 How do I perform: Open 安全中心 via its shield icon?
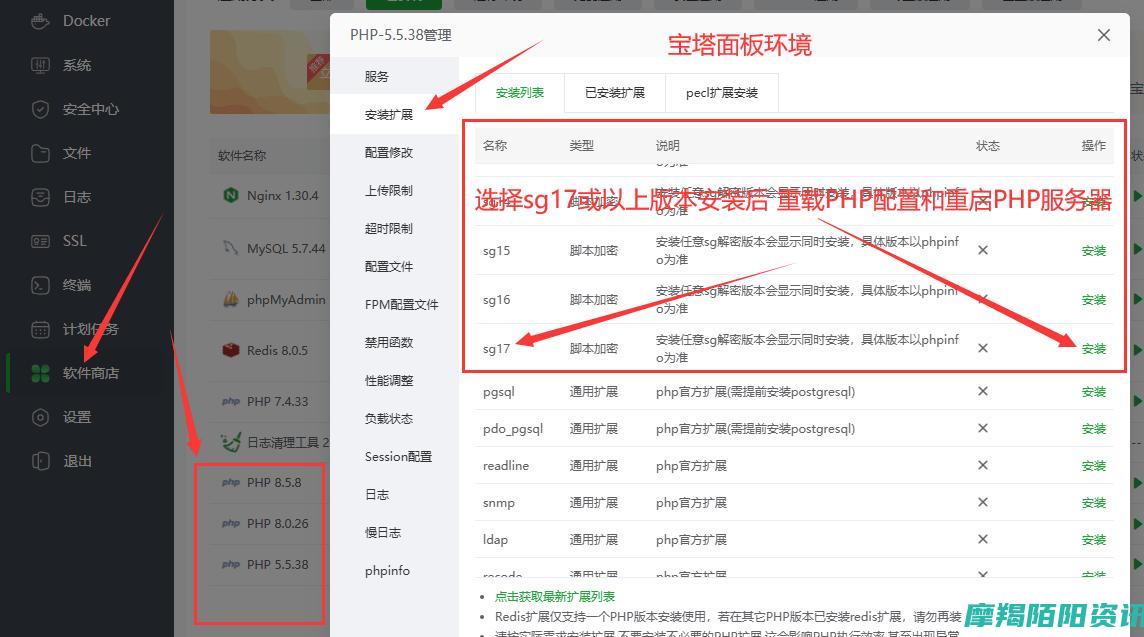40,109
